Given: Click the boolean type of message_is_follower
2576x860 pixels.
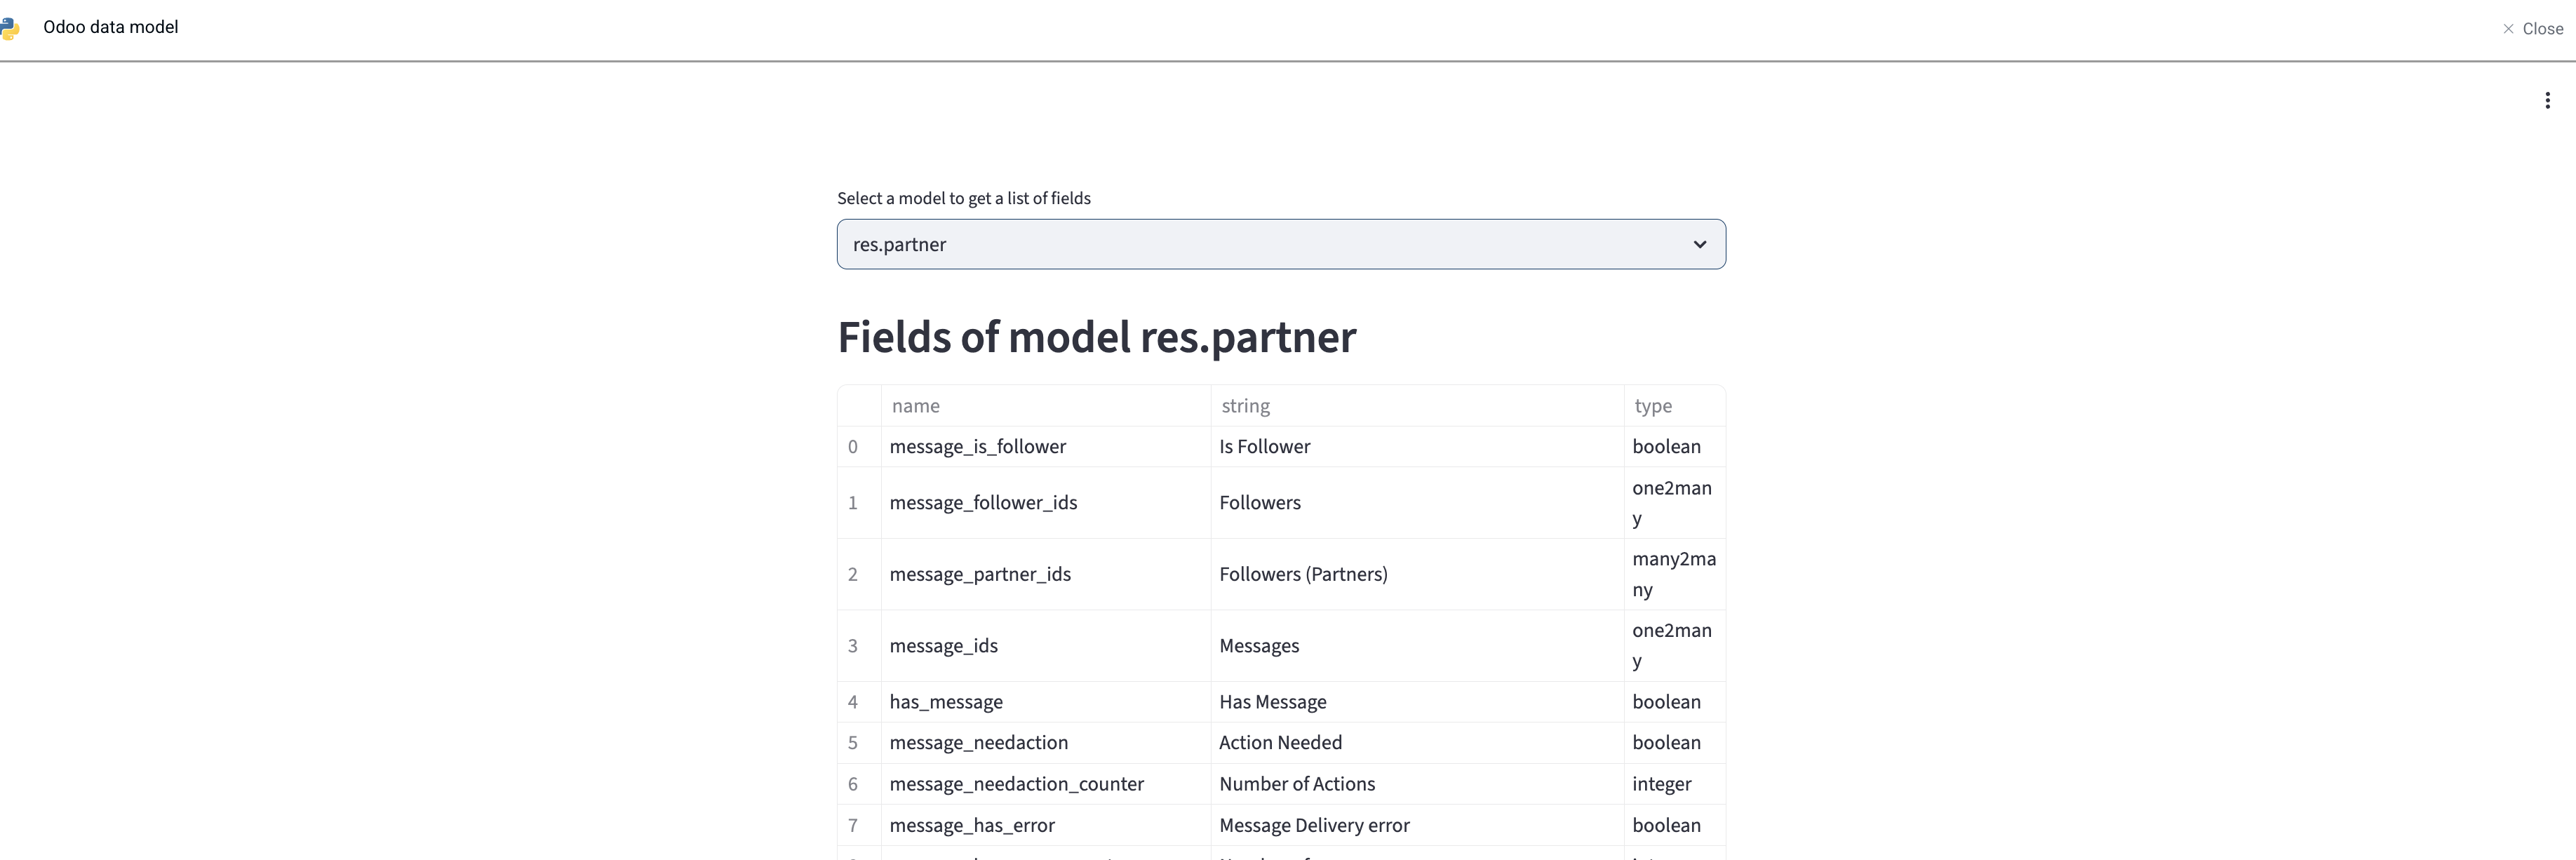Looking at the screenshot, I should [1674, 447].
